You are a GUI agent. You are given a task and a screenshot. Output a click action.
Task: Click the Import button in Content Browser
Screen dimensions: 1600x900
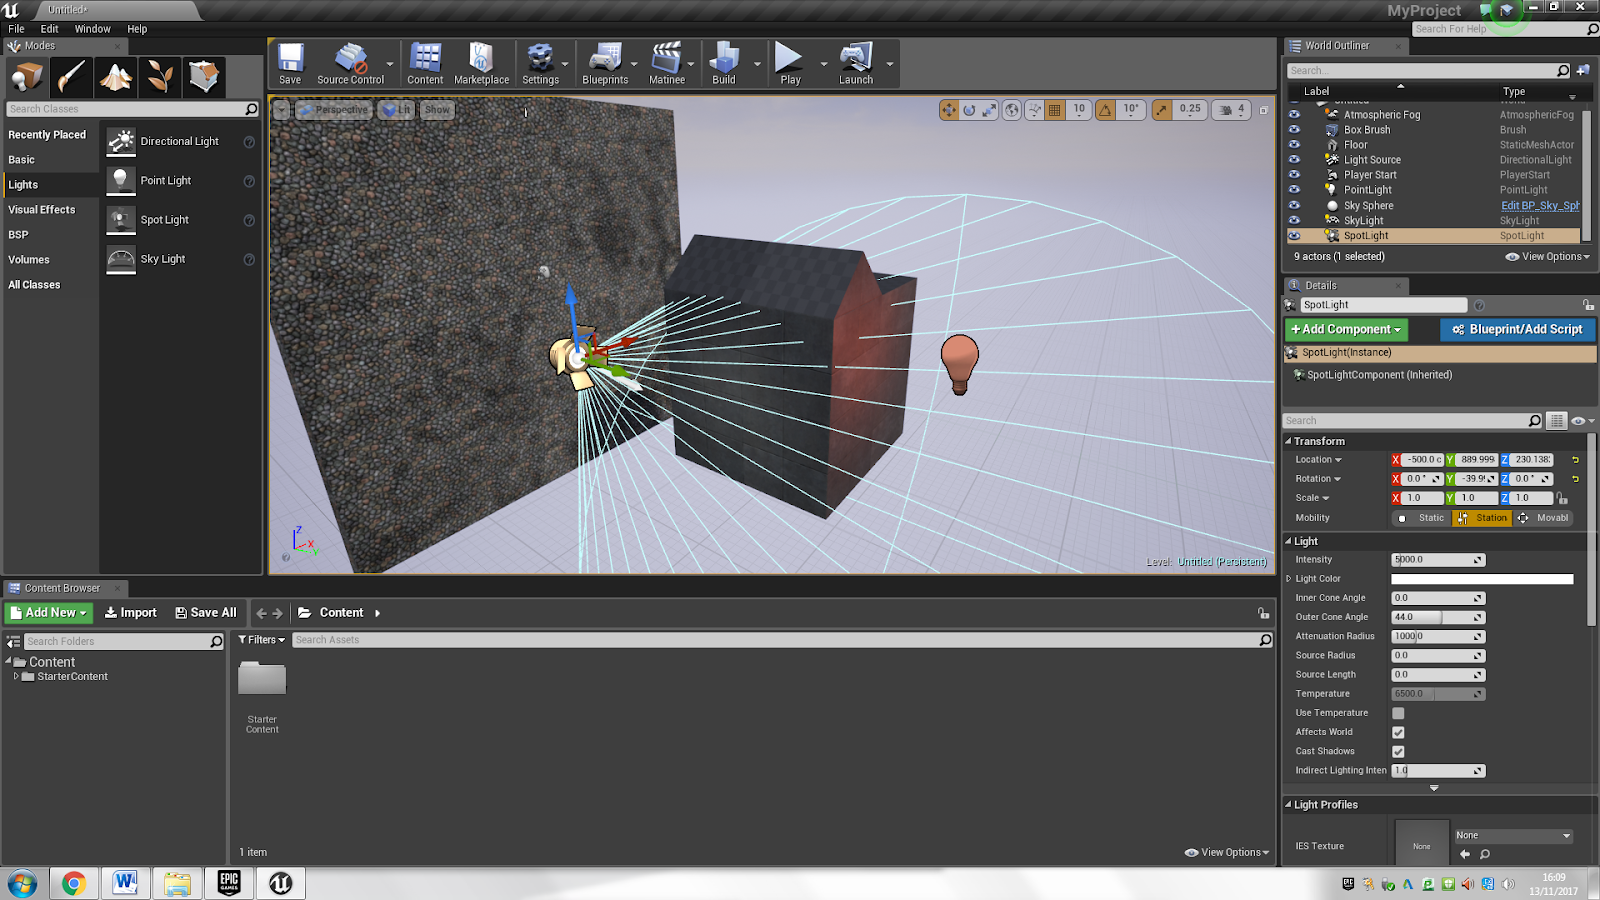tap(131, 613)
